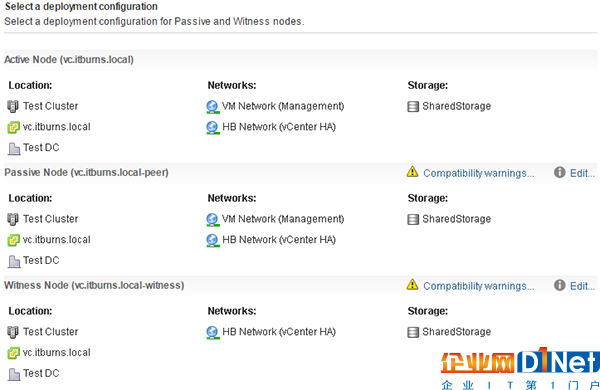Image resolution: width=600 pixels, height=390 pixels.
Task: Edit the Passive Node configuration
Action: [x=582, y=173]
